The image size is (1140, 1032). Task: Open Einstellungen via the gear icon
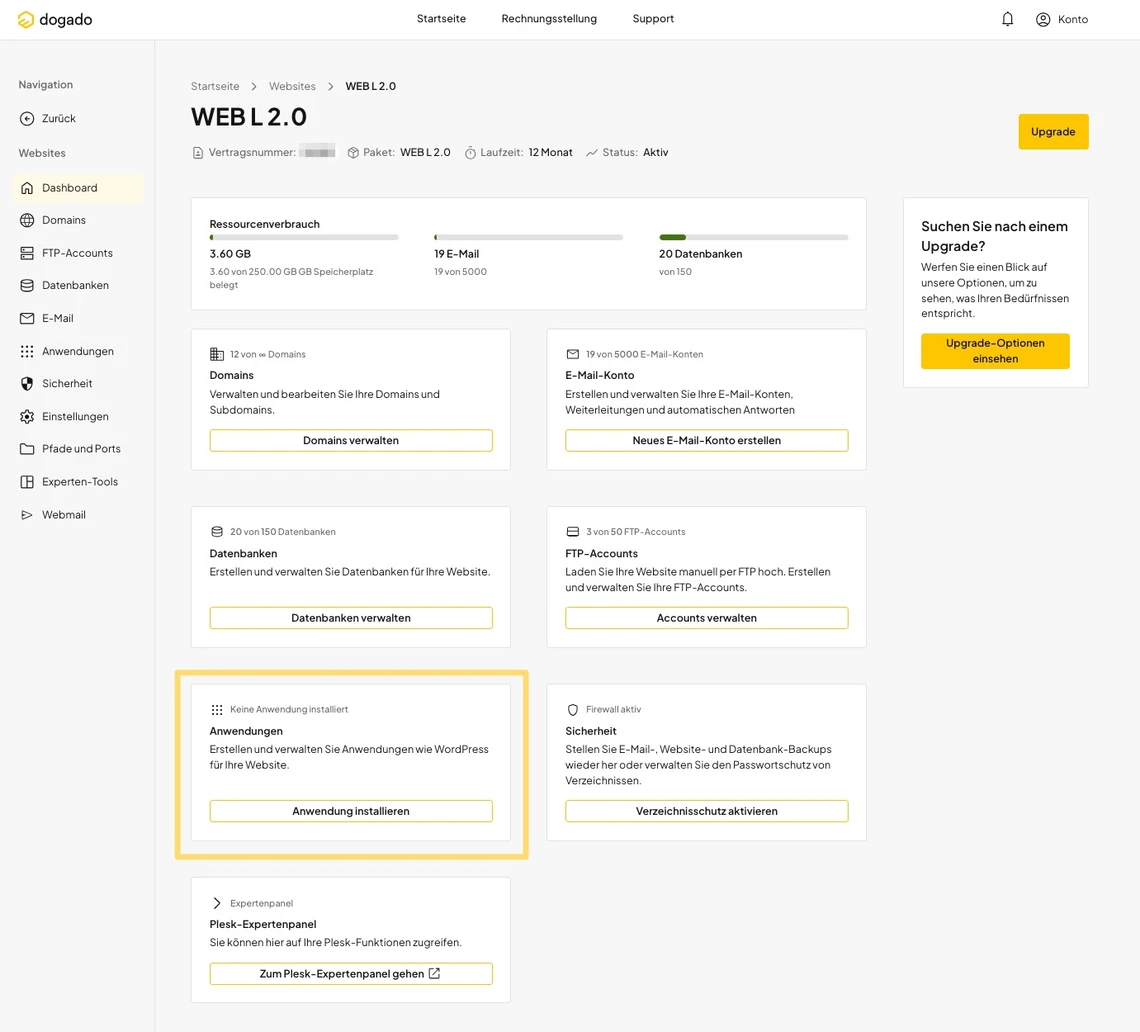pyautogui.click(x=26, y=416)
